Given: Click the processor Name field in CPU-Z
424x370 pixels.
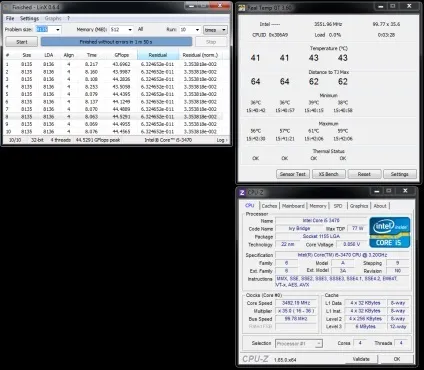Looking at the screenshot, I should click(321, 221).
